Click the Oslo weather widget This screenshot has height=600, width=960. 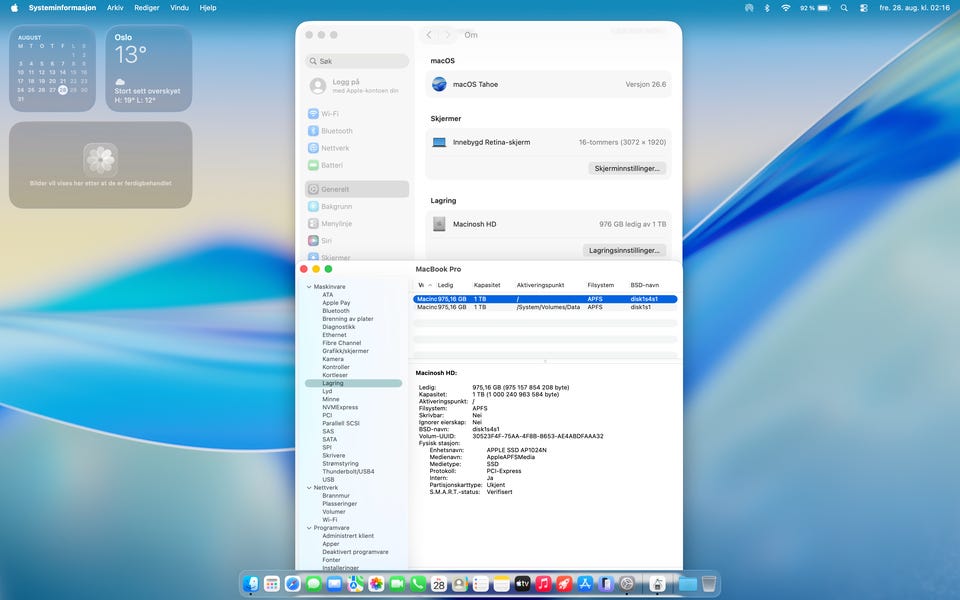tap(149, 69)
